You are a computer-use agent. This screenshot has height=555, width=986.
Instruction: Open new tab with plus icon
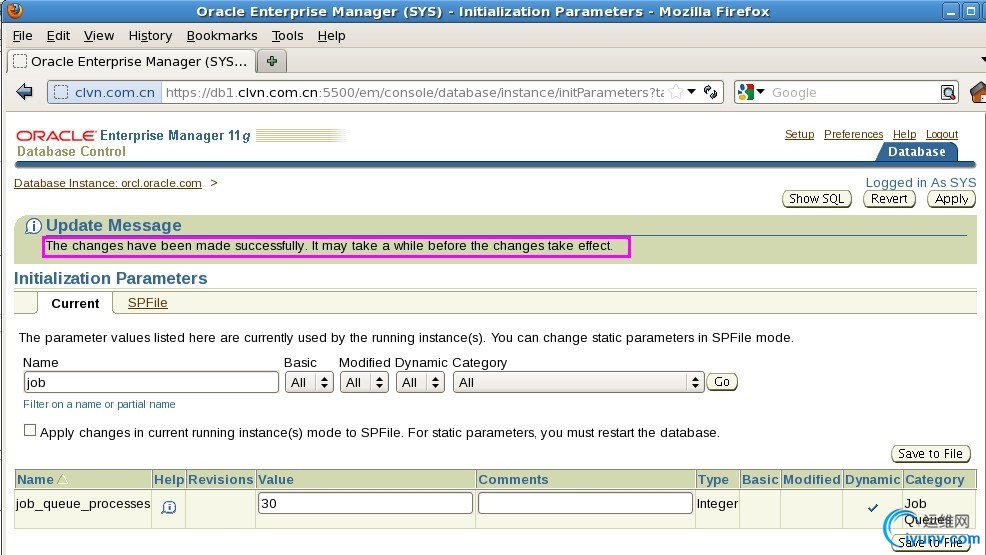[x=272, y=61]
